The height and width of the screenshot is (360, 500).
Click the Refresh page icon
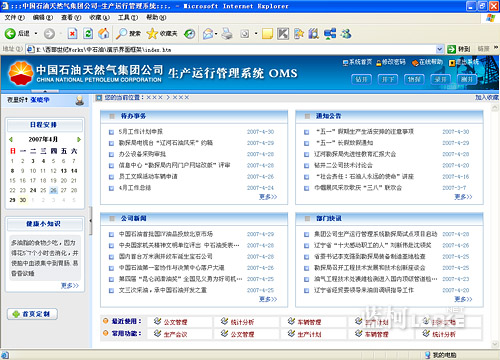pyautogui.click(x=88, y=33)
